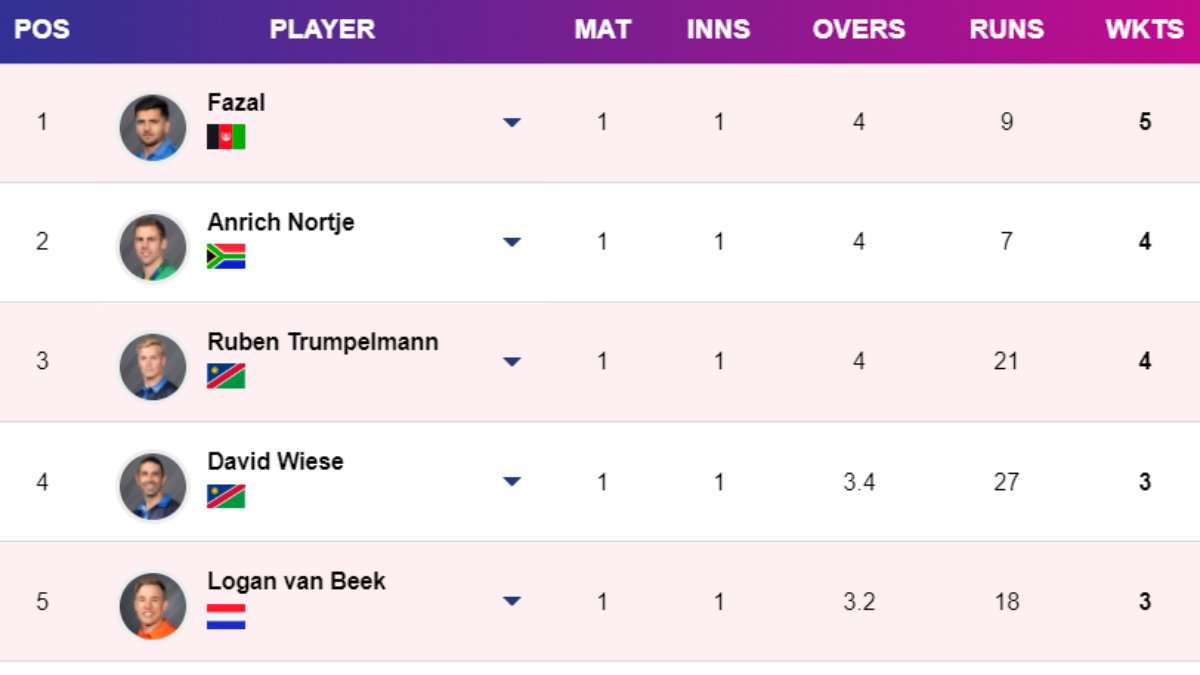Open David Wiese player name link
Screen dimensions: 1200x675
click(275, 462)
